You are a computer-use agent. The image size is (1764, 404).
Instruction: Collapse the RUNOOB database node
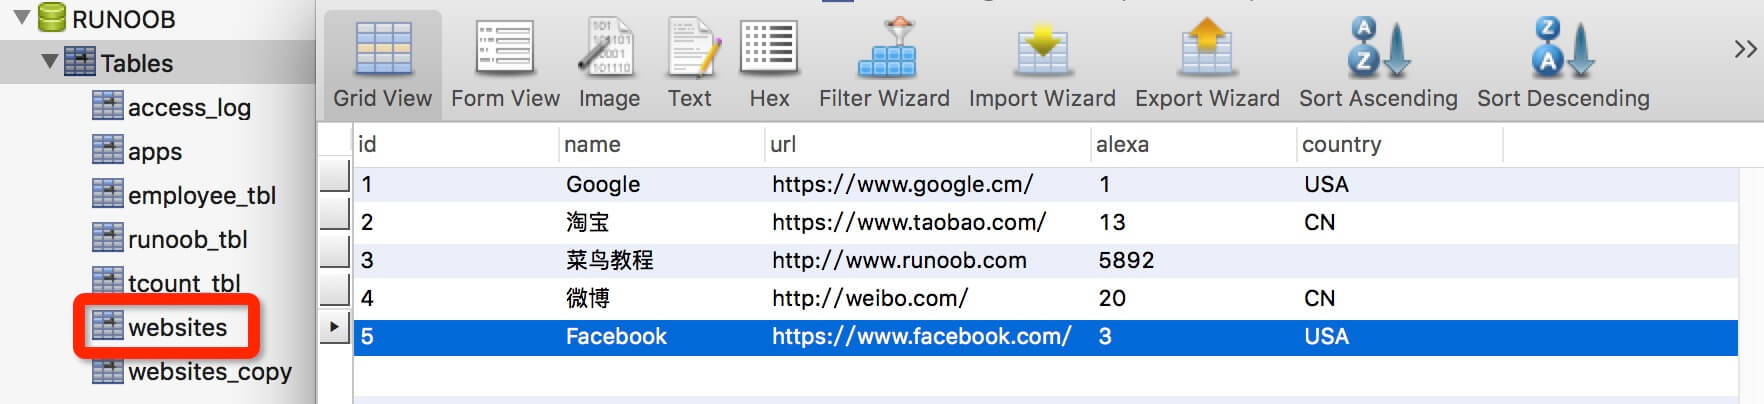[21, 17]
